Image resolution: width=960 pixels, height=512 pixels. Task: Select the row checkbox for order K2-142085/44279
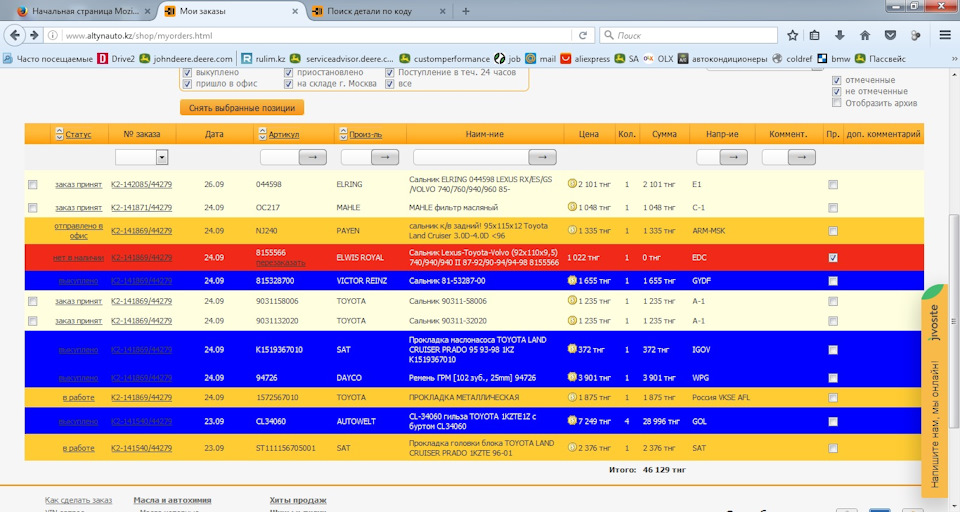point(33,184)
